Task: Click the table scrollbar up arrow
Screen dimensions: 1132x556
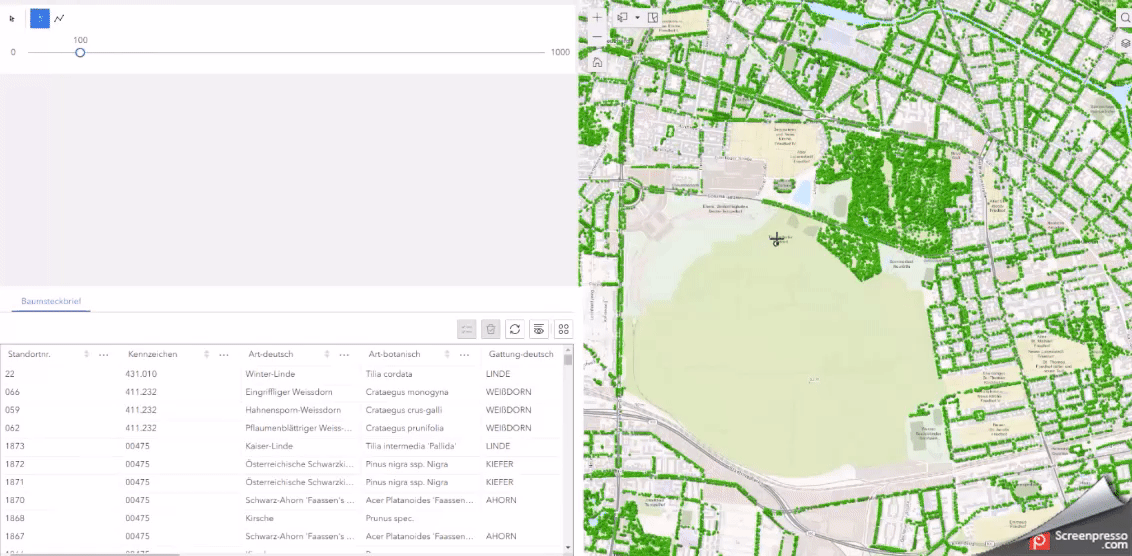Action: (x=568, y=349)
